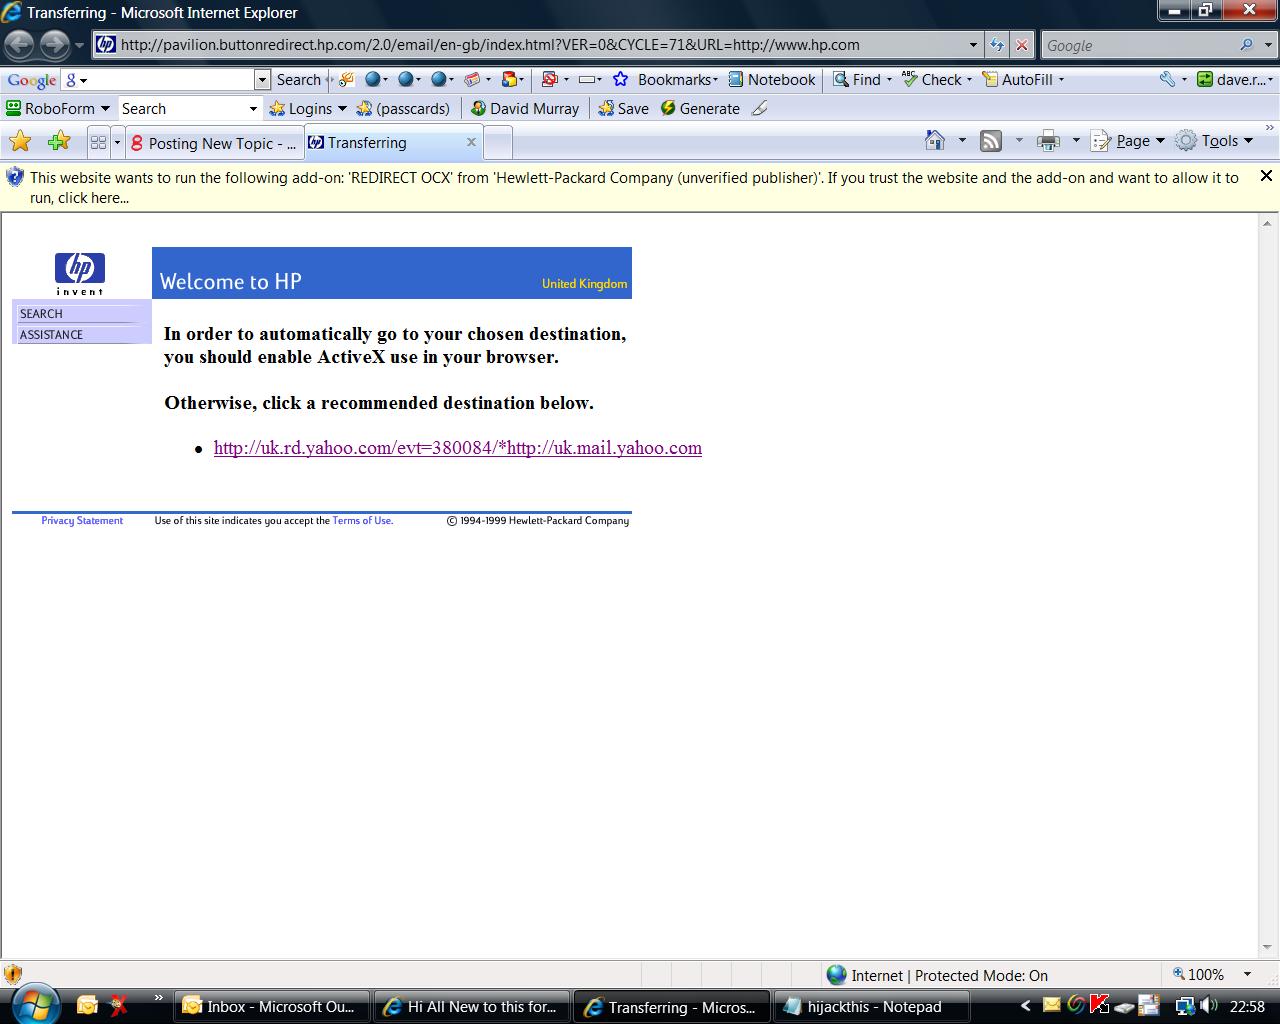Click status bar security shield icon

click(x=14, y=974)
